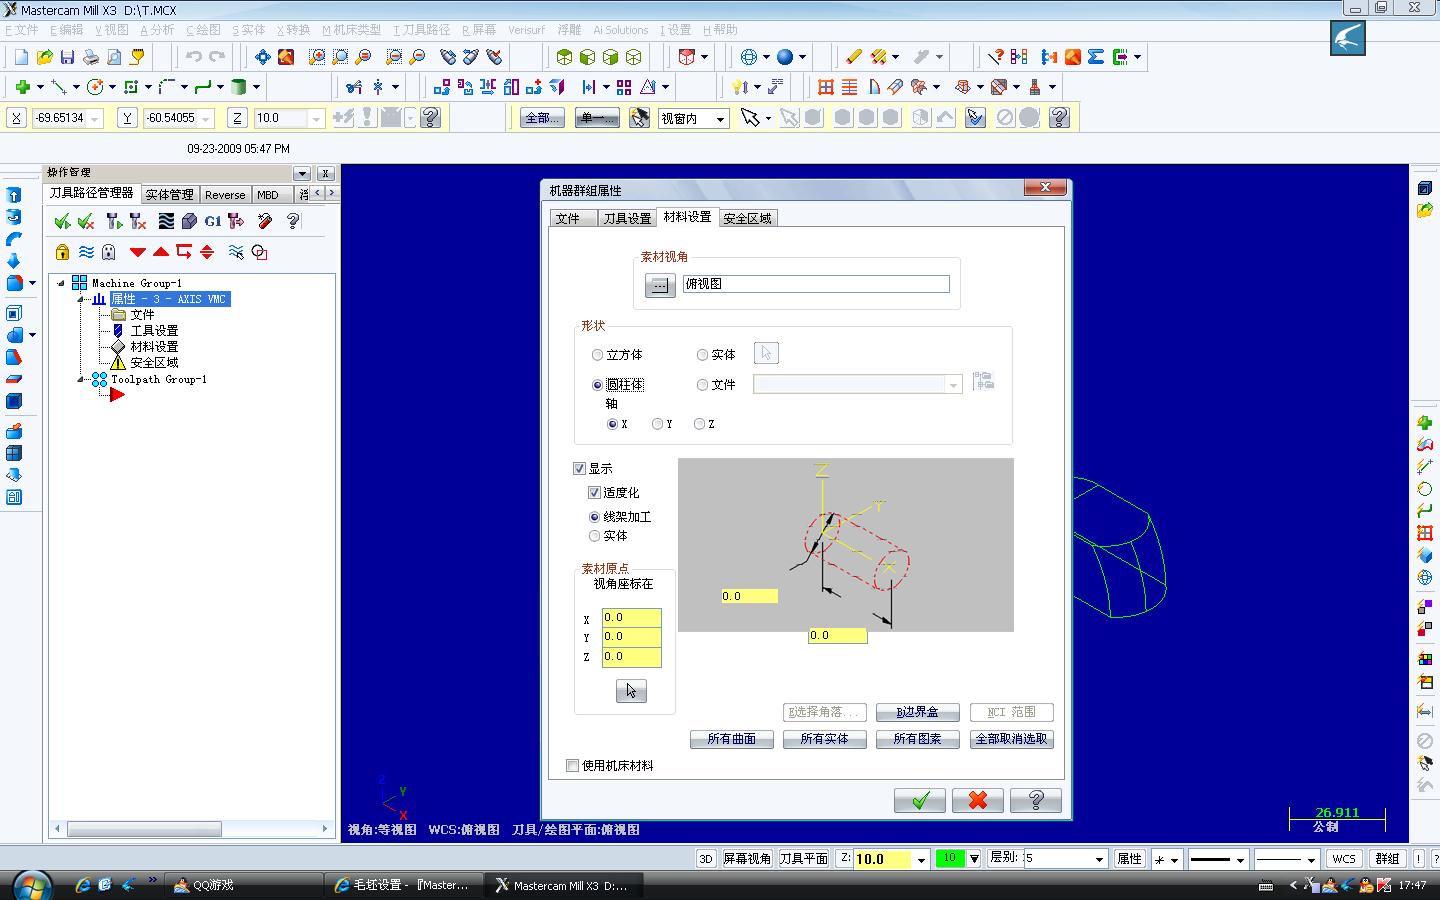Open the 视窗内 selection mode dropdown
The height and width of the screenshot is (900, 1440).
[x=720, y=119]
